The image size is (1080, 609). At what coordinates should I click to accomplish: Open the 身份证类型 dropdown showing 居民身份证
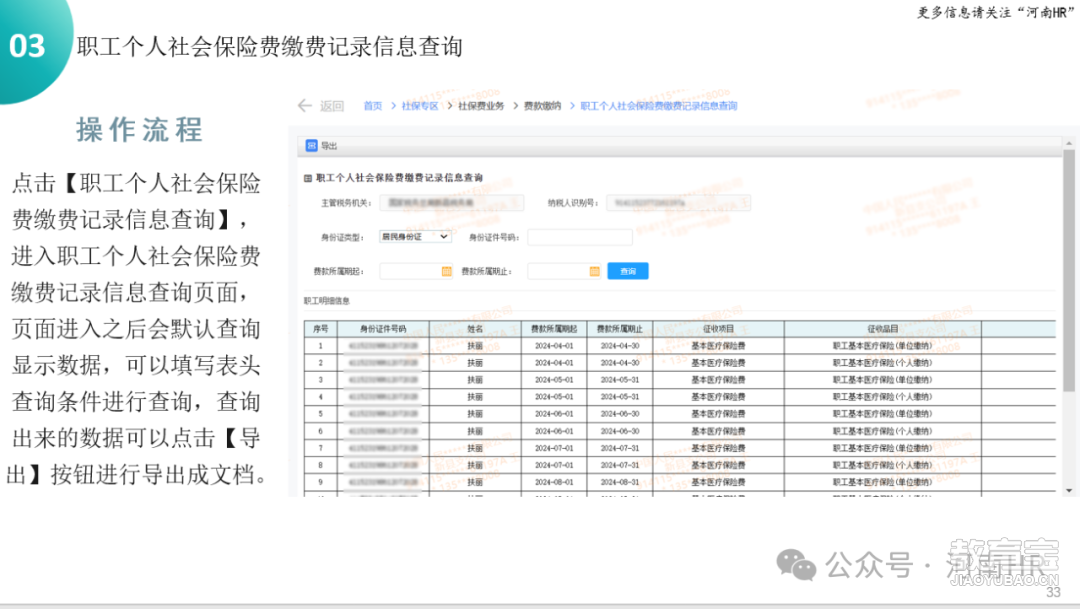415,236
